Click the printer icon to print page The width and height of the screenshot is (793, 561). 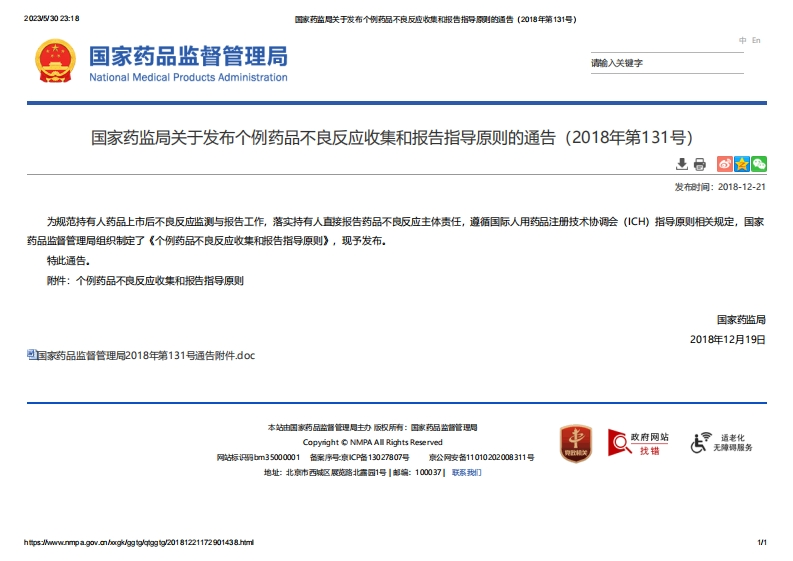click(x=700, y=164)
